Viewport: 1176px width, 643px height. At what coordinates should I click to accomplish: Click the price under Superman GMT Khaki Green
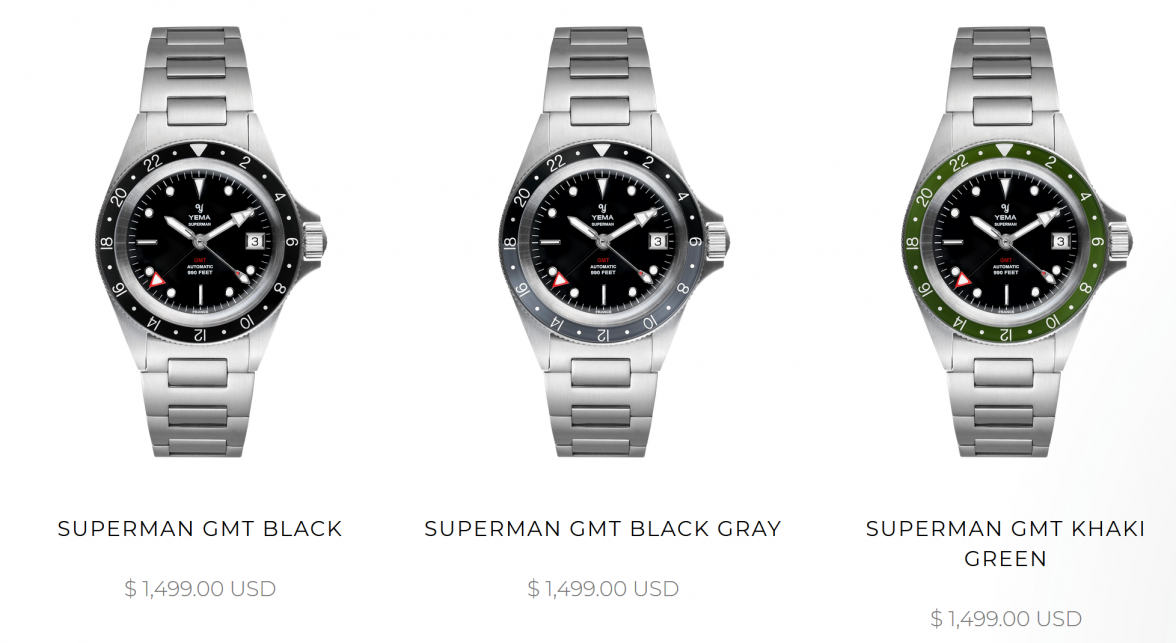(x=1005, y=619)
